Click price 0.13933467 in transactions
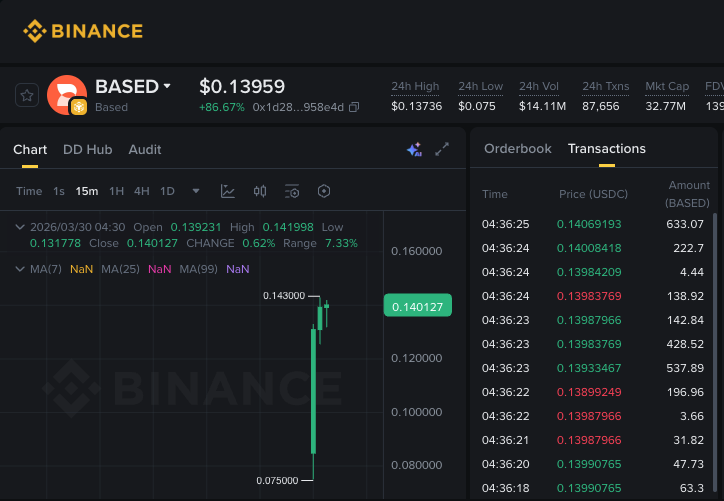Screen dimensions: 724x501 589,368
